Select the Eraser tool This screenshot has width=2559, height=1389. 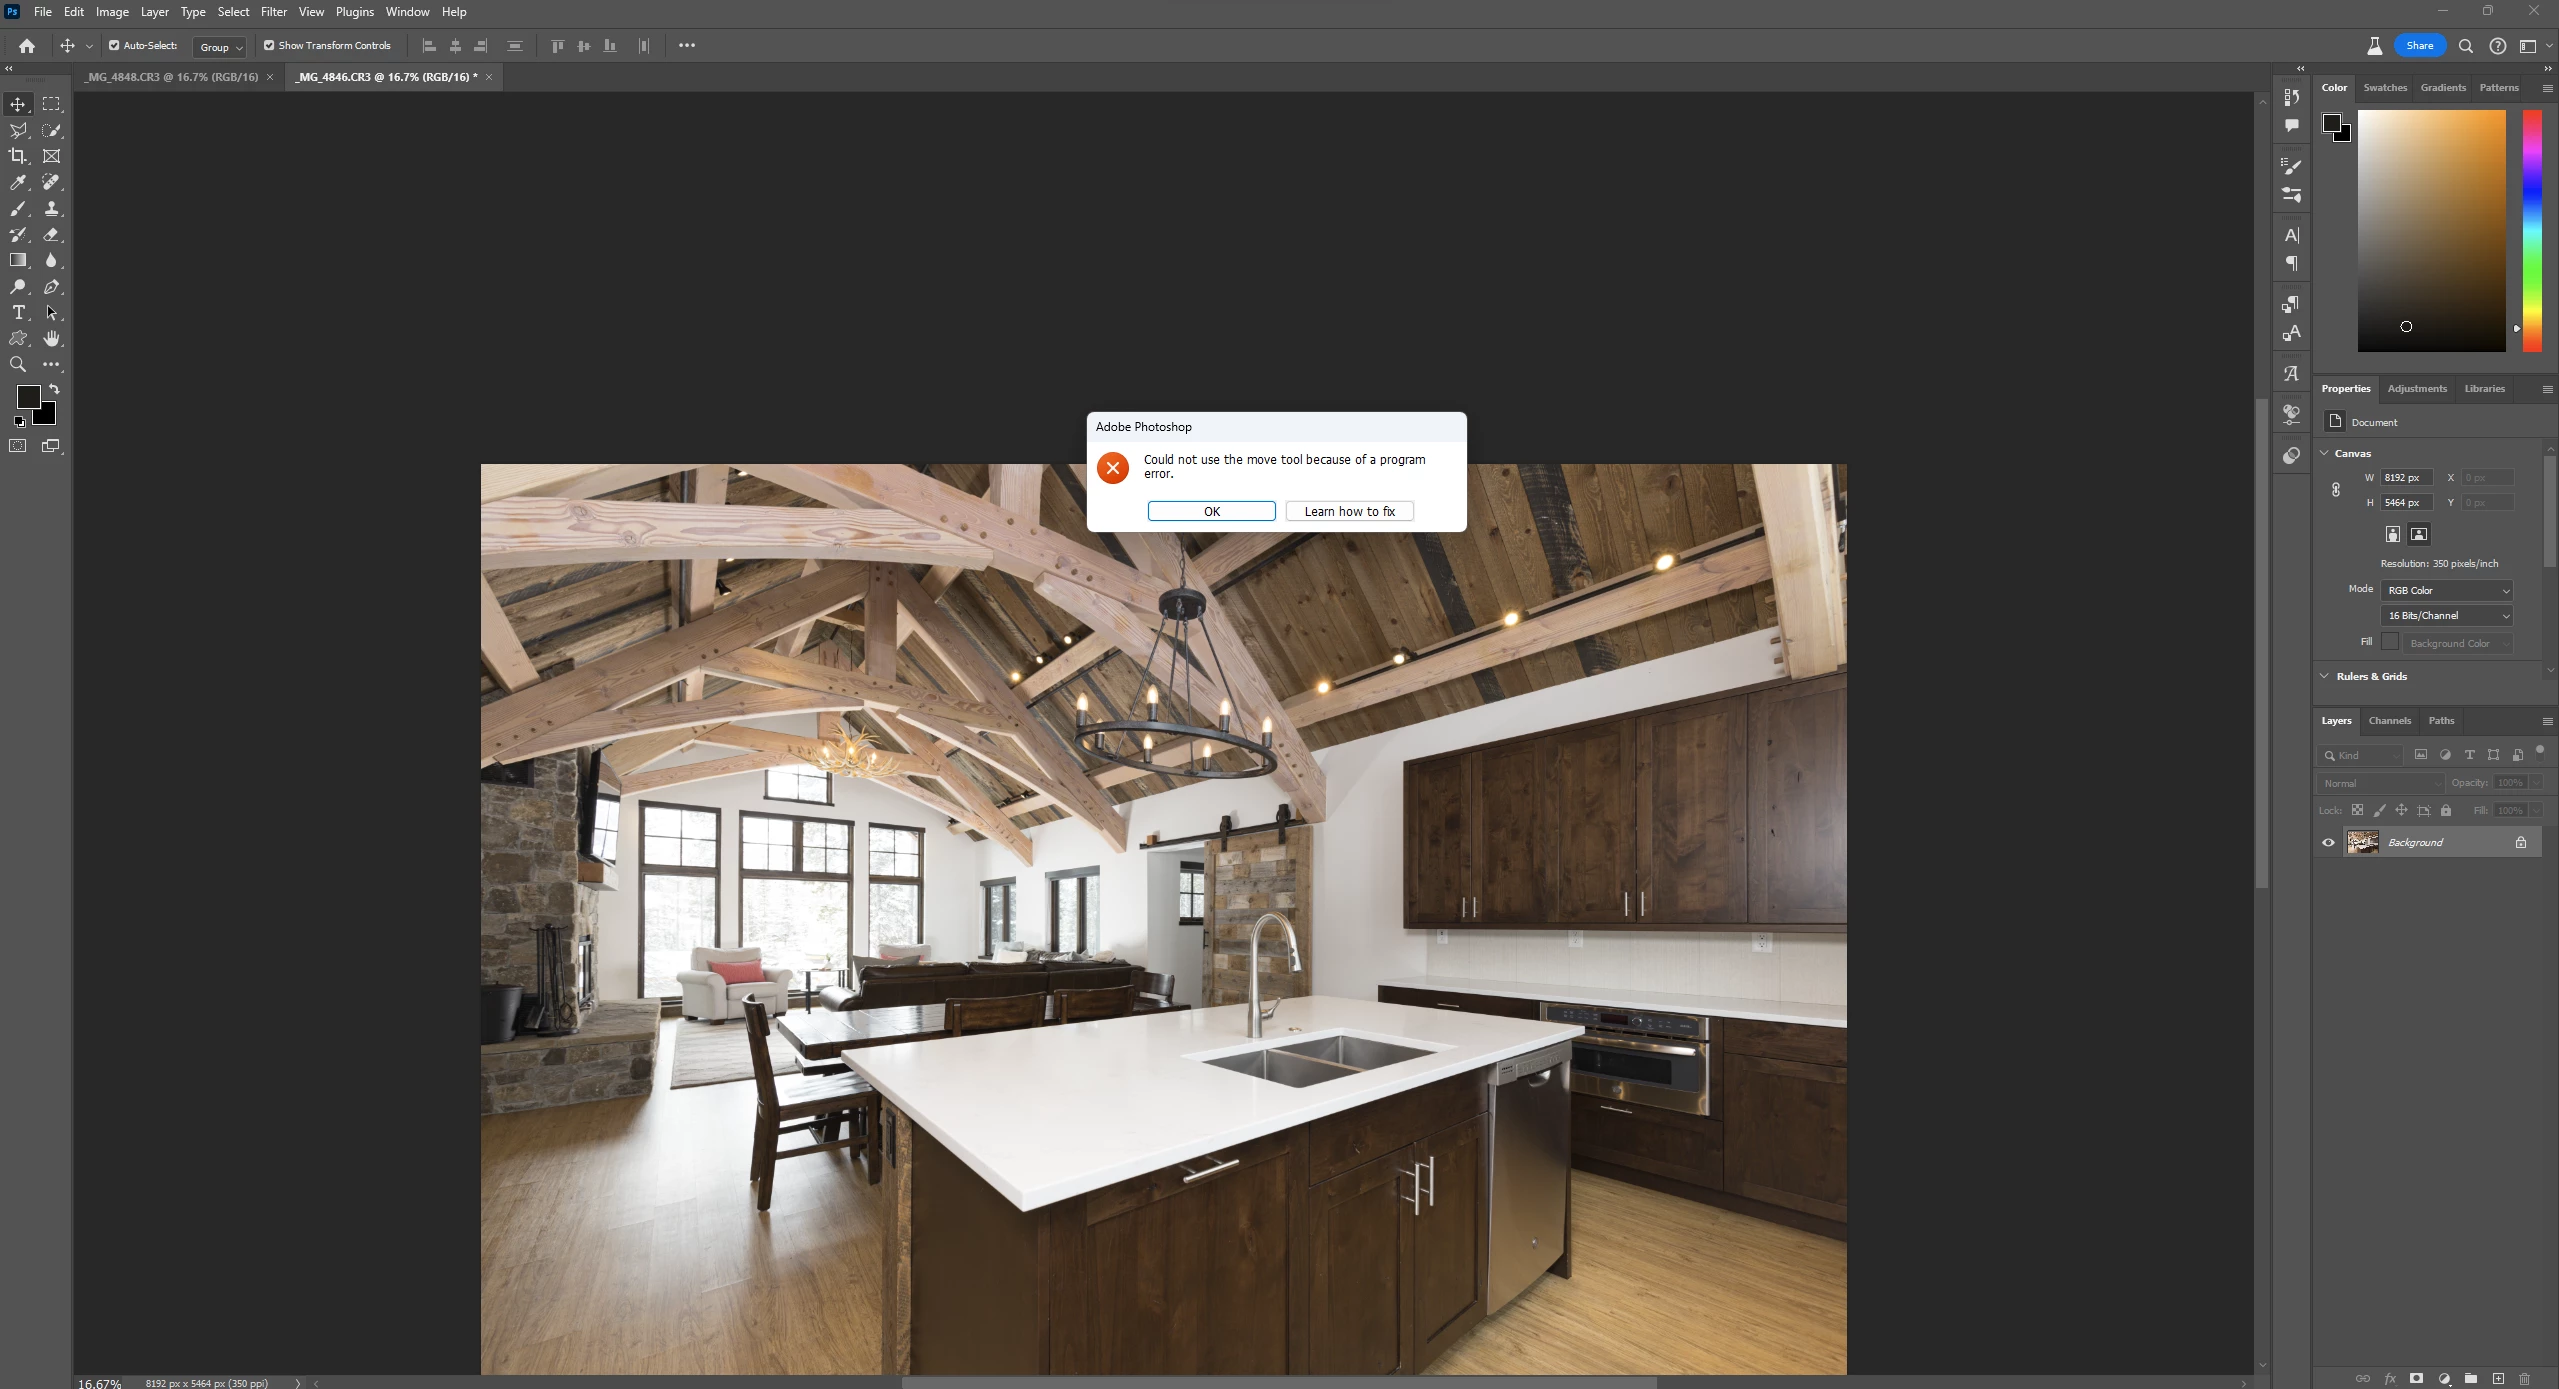click(52, 234)
